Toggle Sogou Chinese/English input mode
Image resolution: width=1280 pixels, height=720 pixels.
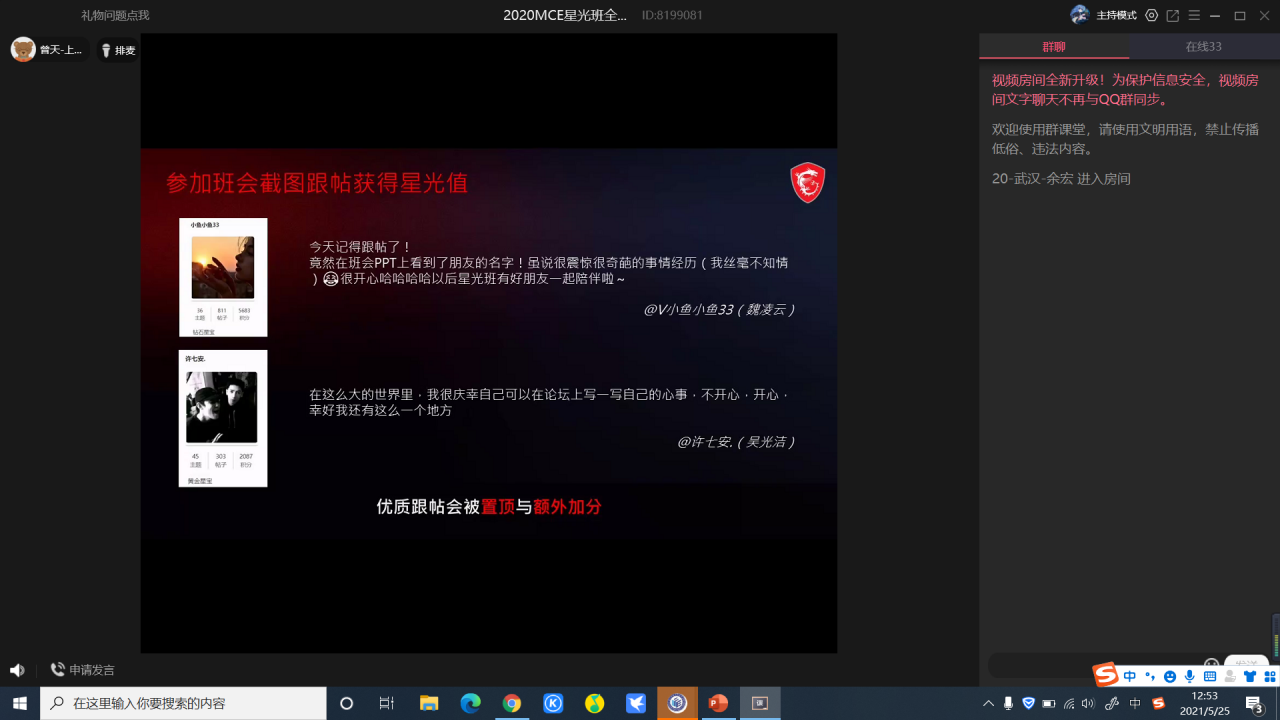(1130, 677)
